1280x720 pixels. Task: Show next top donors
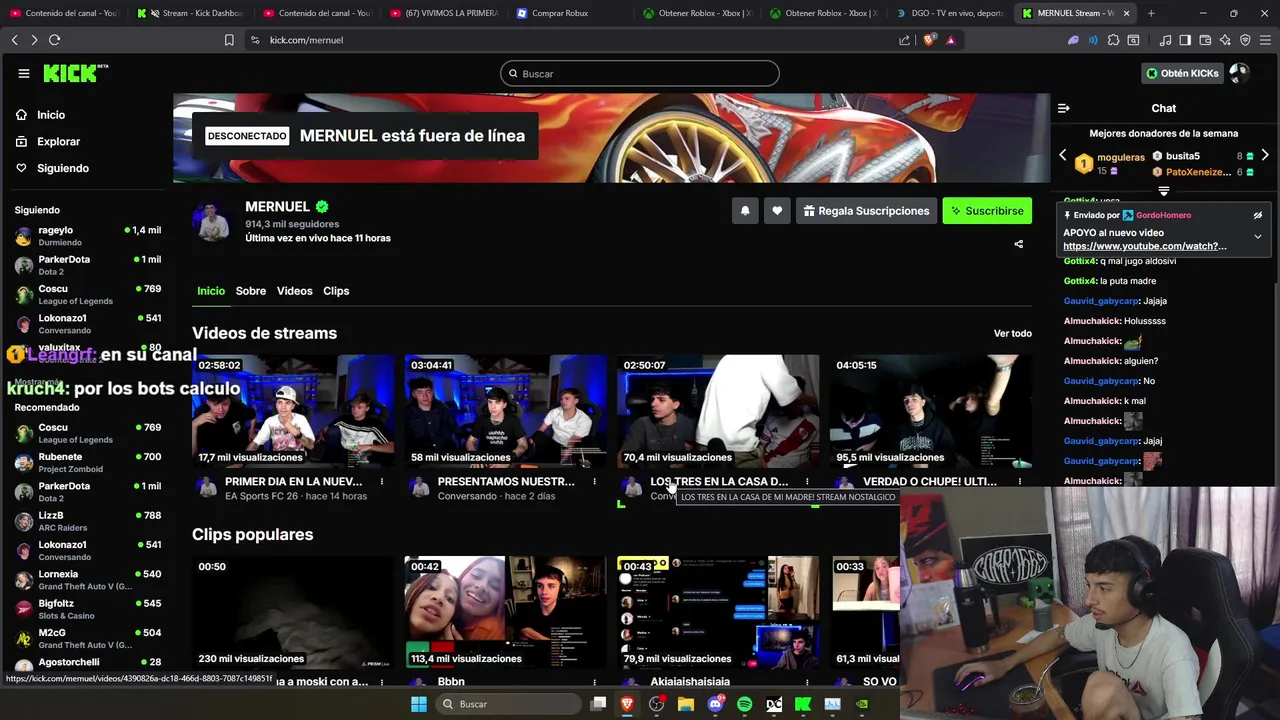(x=1265, y=155)
